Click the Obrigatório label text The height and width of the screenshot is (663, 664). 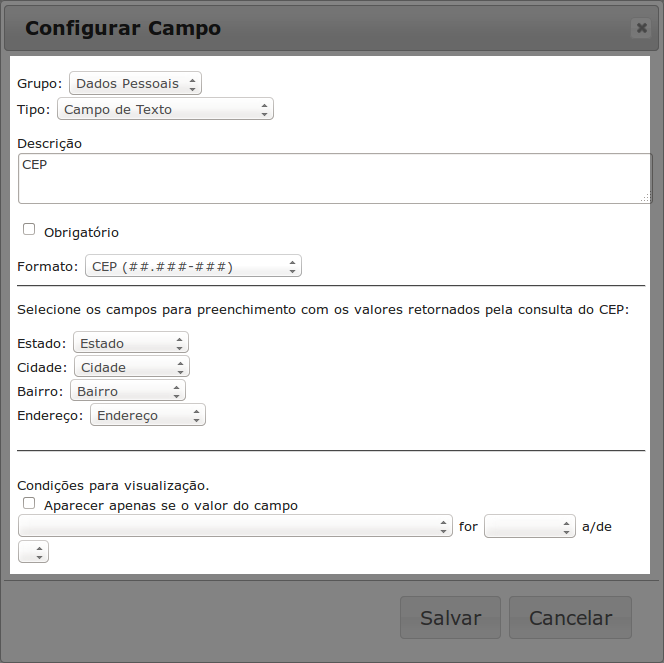[x=81, y=232]
